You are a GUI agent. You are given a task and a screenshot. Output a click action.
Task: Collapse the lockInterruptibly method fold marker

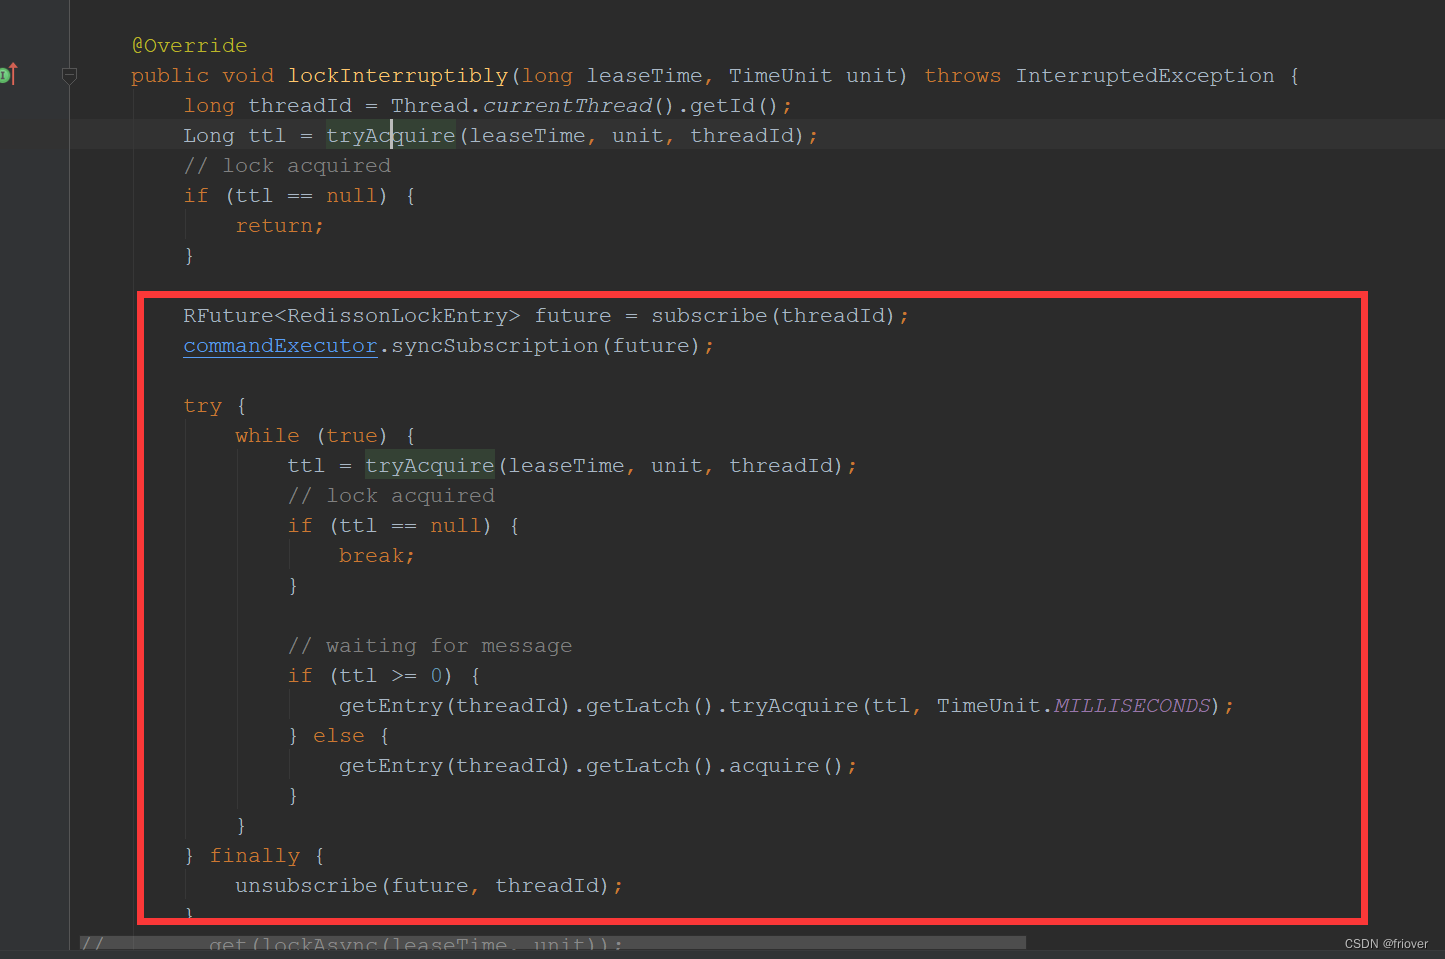(69, 75)
